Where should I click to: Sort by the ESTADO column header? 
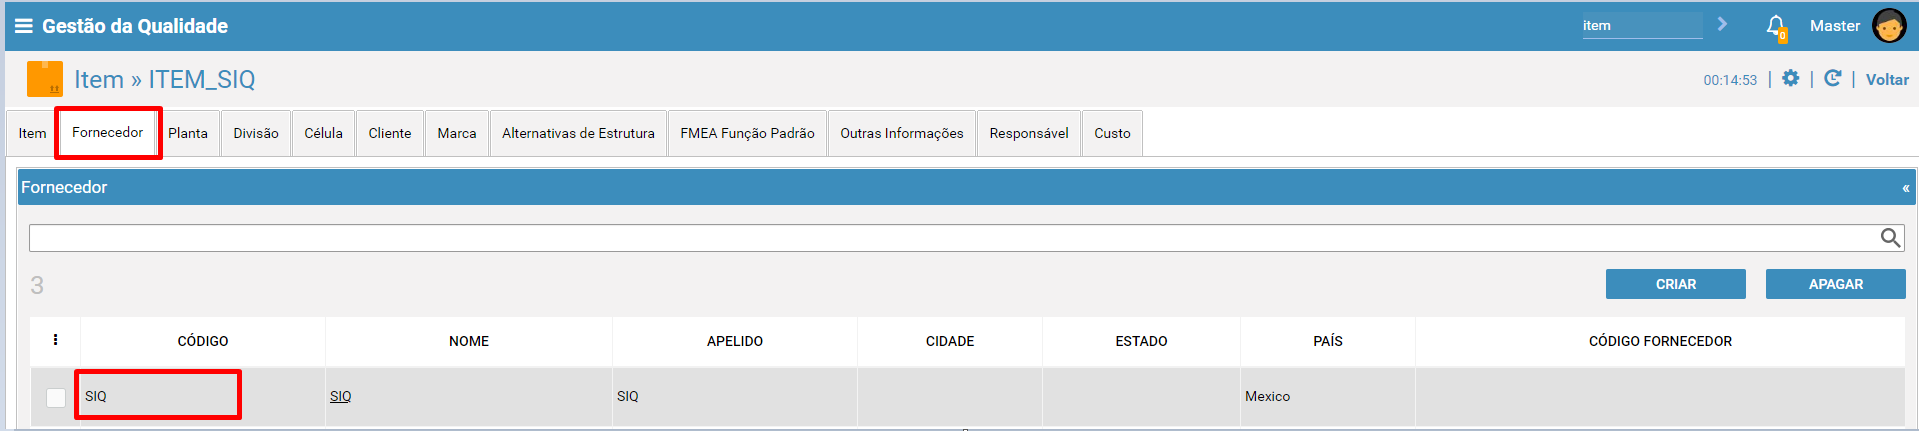coord(1141,341)
